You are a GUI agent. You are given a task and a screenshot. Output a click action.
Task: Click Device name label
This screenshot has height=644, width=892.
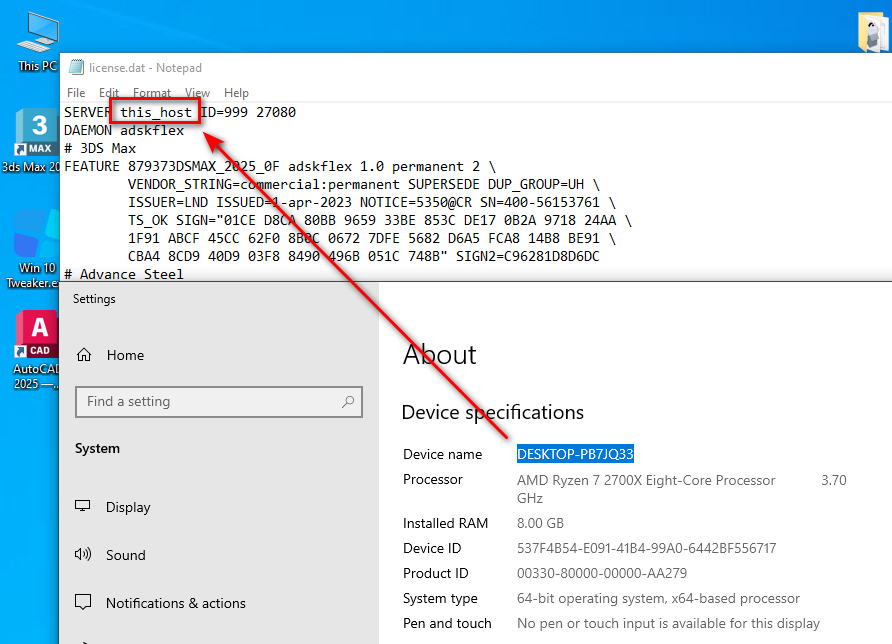(443, 454)
